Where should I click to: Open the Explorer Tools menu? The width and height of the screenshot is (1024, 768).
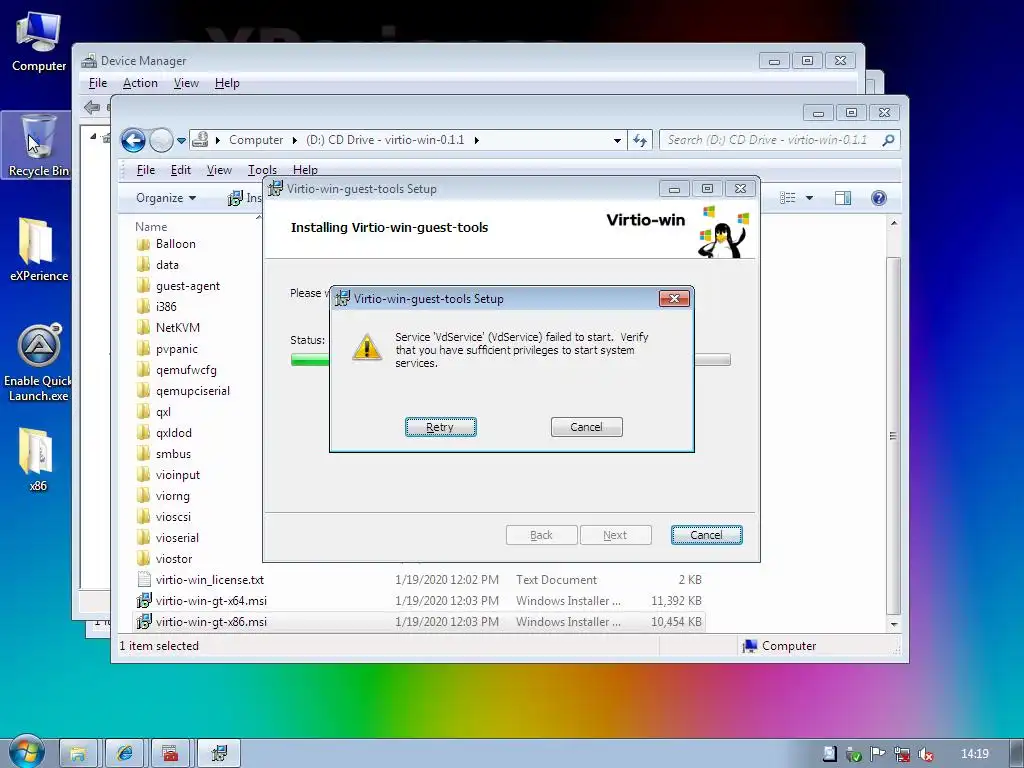click(x=262, y=170)
